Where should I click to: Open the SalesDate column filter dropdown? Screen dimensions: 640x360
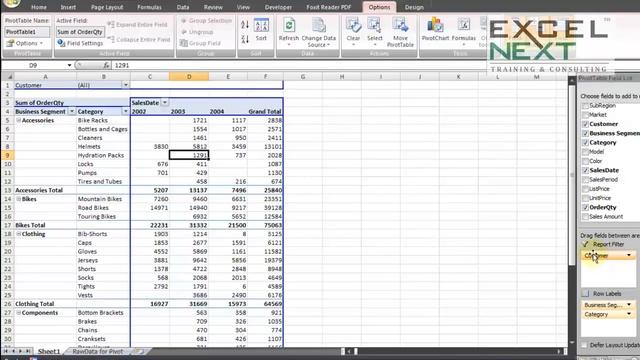[x=164, y=102]
